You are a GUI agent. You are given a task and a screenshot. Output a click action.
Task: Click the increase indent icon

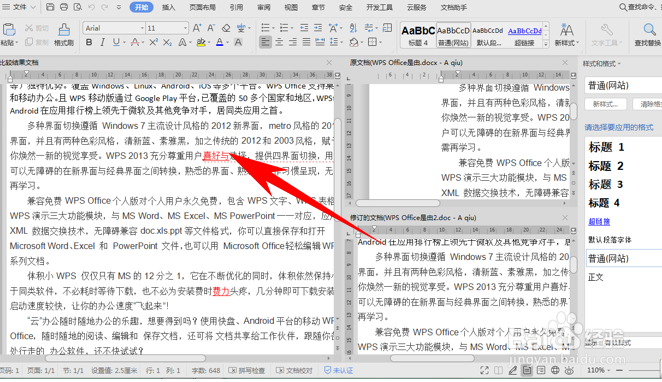click(x=318, y=28)
